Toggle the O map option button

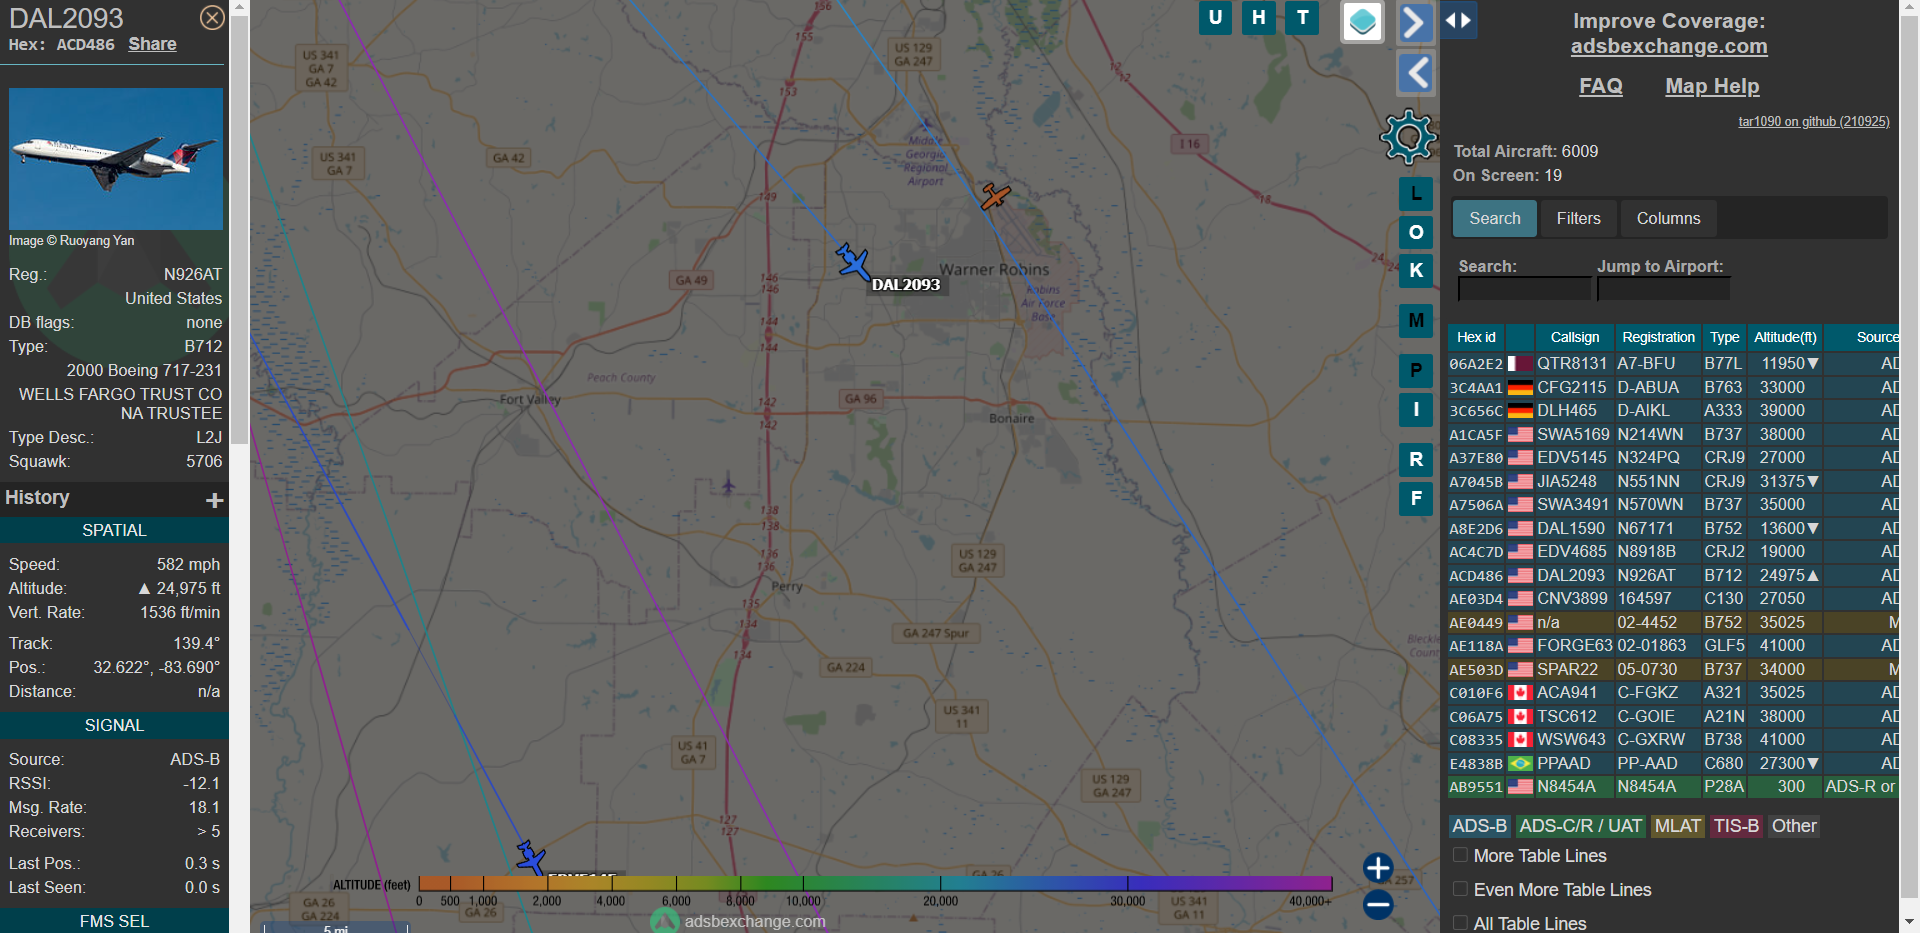[1416, 232]
